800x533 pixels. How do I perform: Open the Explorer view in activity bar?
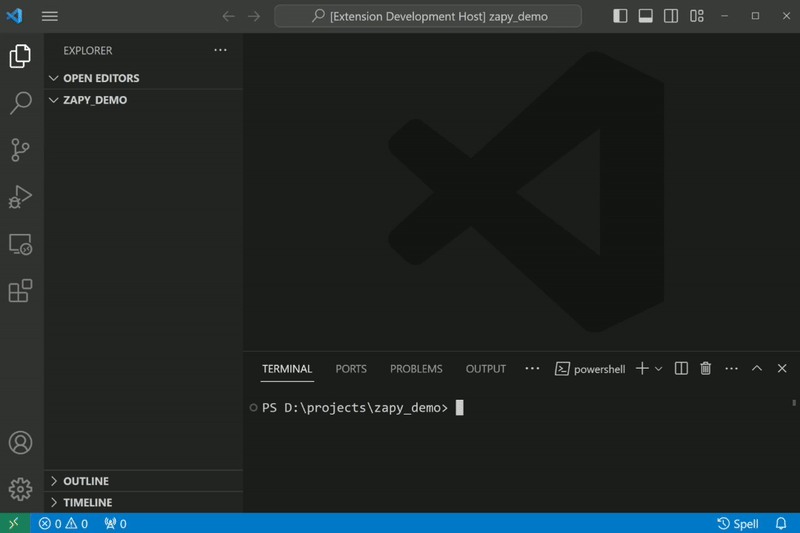[x=20, y=56]
